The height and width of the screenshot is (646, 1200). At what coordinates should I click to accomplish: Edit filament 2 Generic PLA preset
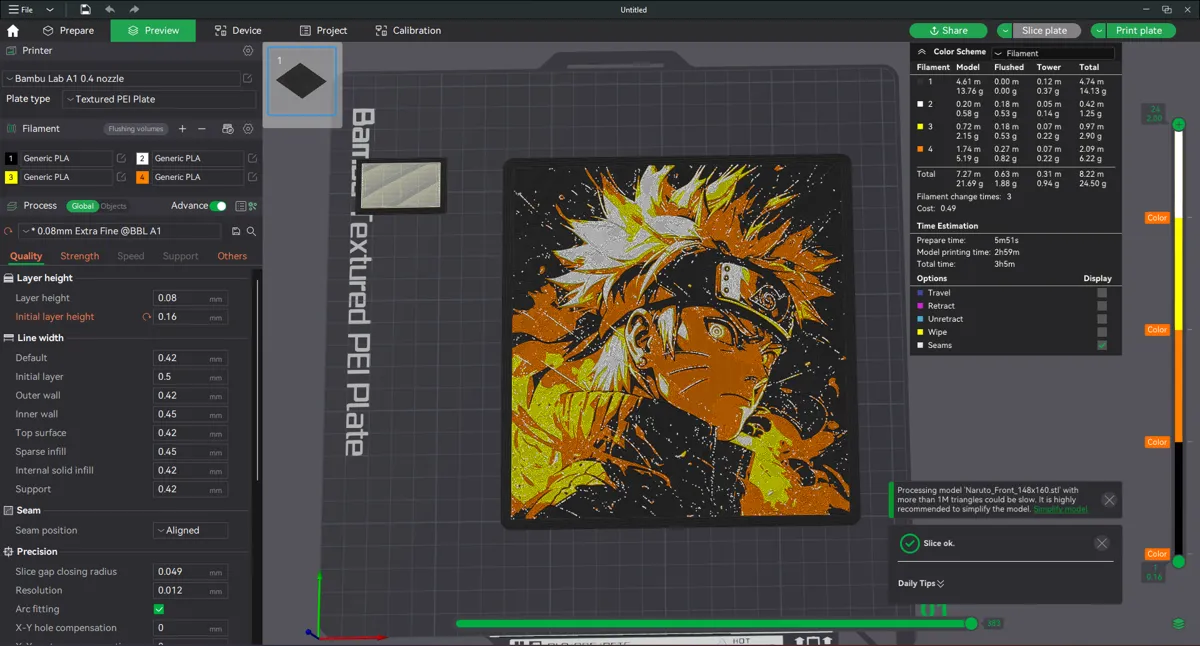[252, 158]
